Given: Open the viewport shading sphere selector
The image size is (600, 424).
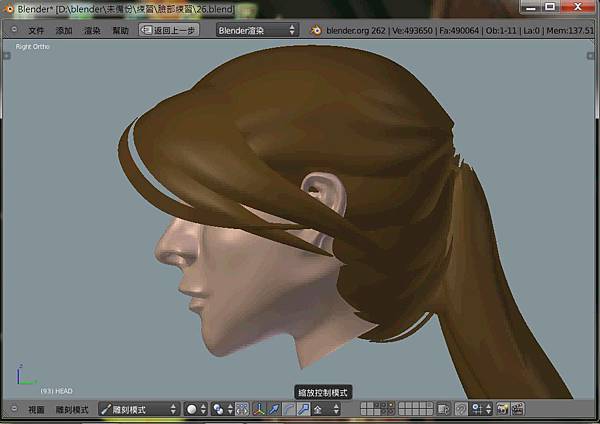Looking at the screenshot, I should coord(196,409).
